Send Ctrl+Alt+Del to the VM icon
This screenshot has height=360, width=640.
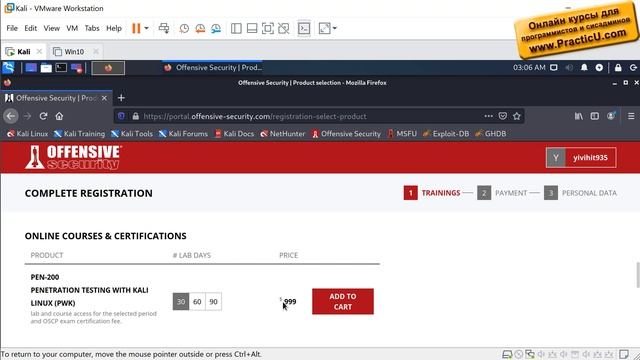(164, 28)
